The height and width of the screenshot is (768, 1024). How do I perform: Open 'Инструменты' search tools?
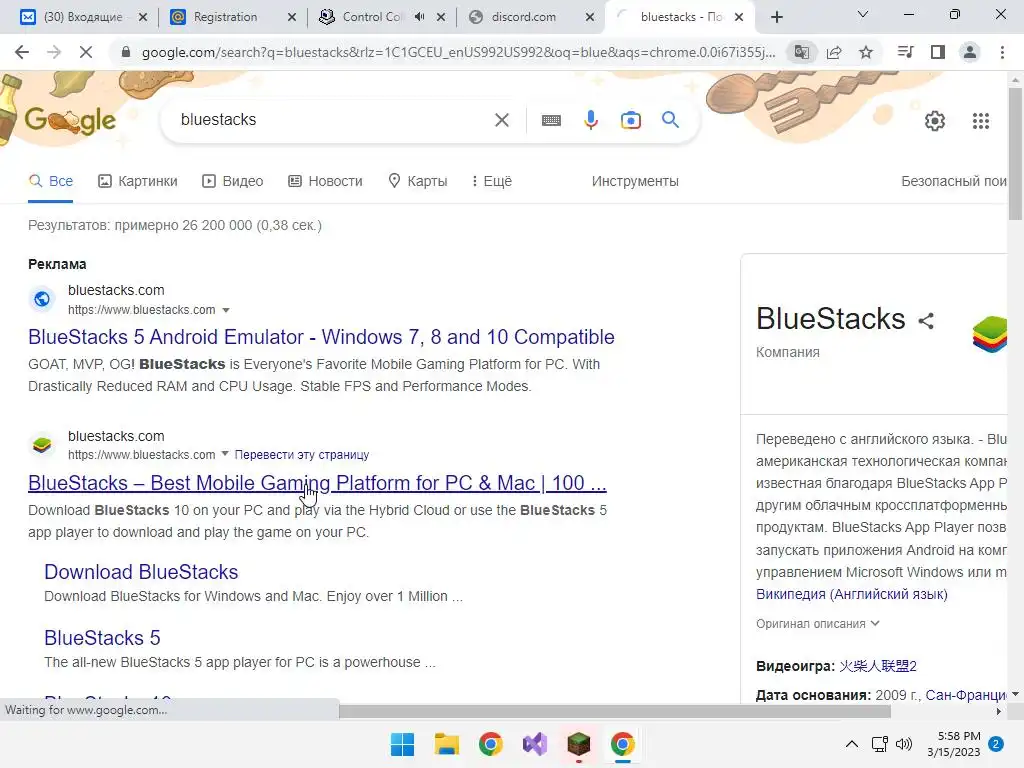pos(635,181)
